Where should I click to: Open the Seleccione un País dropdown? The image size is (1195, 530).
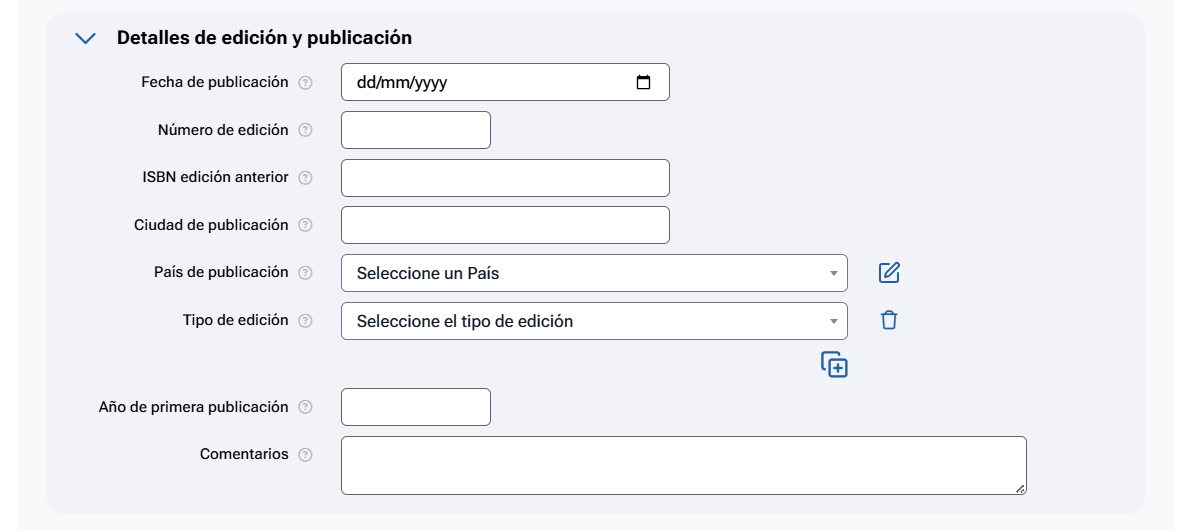[594, 273]
